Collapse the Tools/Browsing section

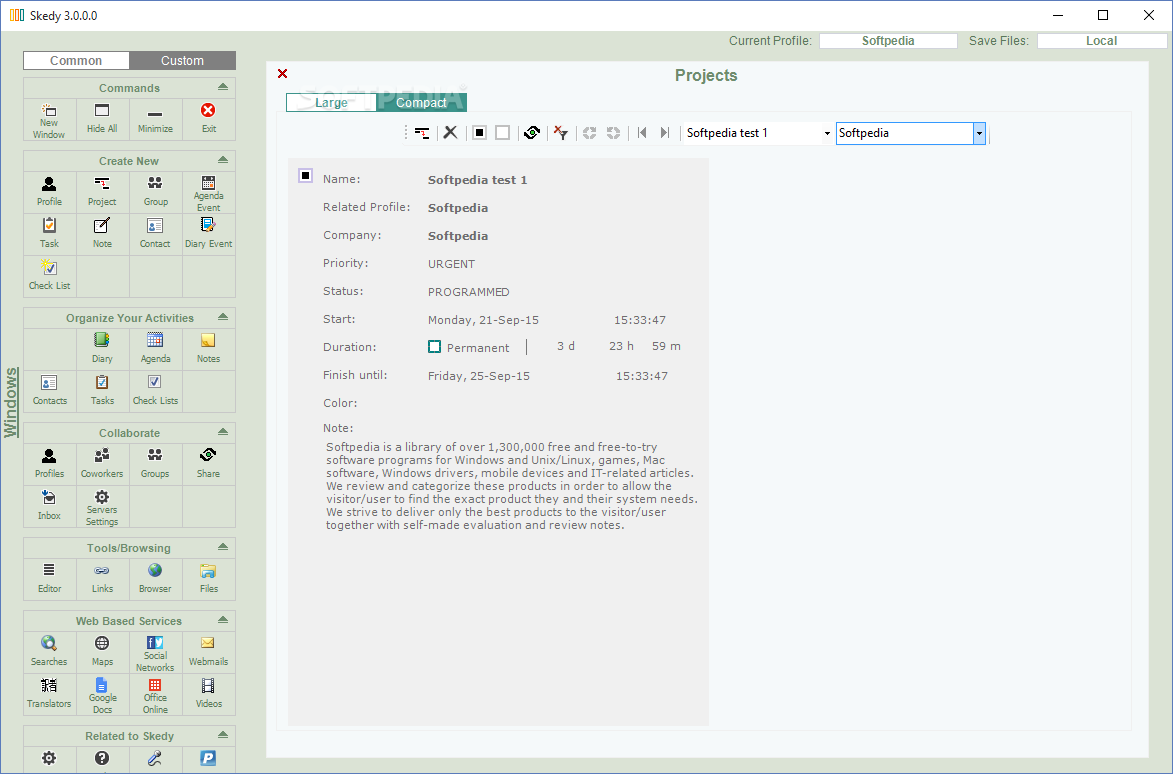point(223,547)
